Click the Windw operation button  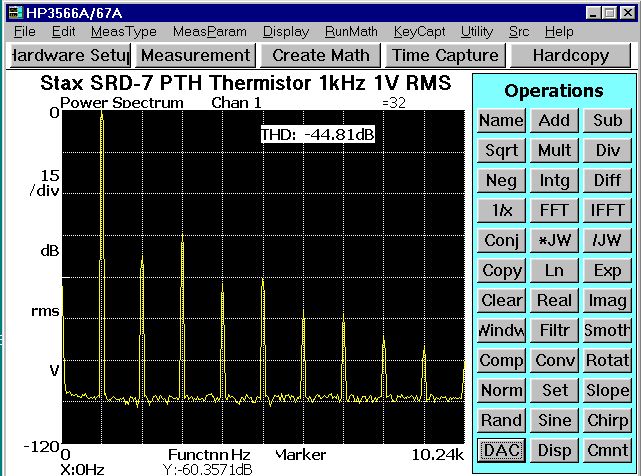click(501, 330)
